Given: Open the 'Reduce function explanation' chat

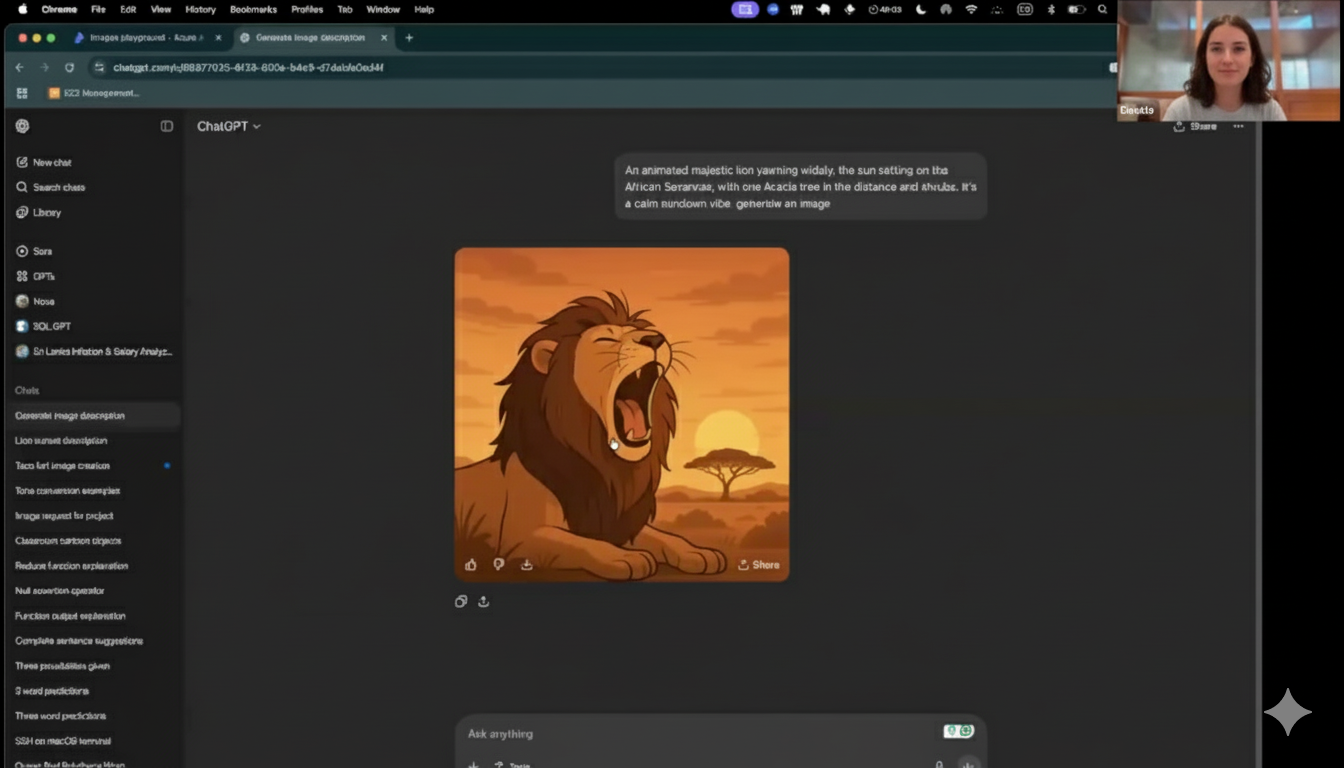Looking at the screenshot, I should 71,565.
